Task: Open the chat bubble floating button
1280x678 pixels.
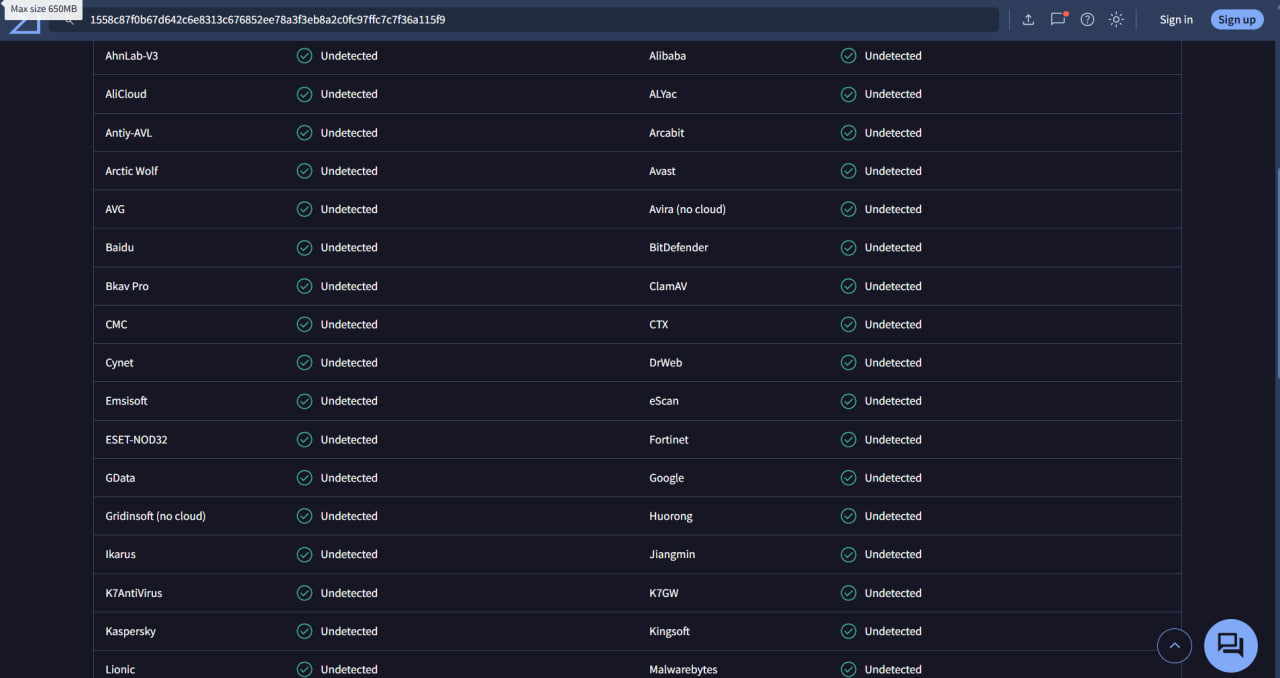Action: point(1230,645)
